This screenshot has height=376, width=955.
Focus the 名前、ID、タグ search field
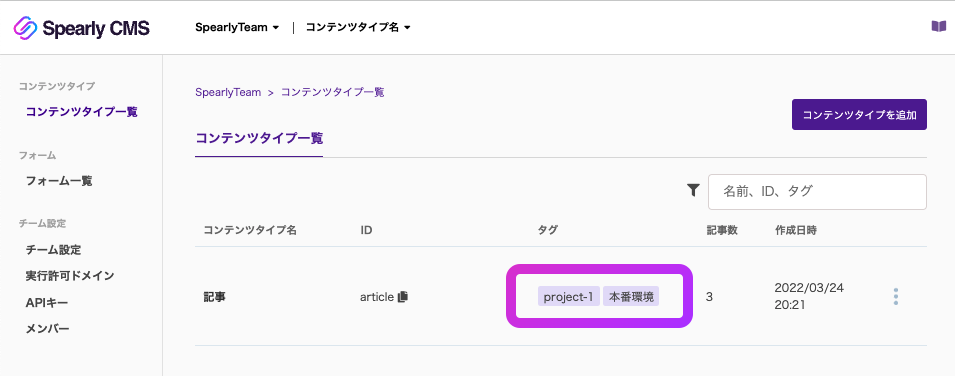click(817, 191)
